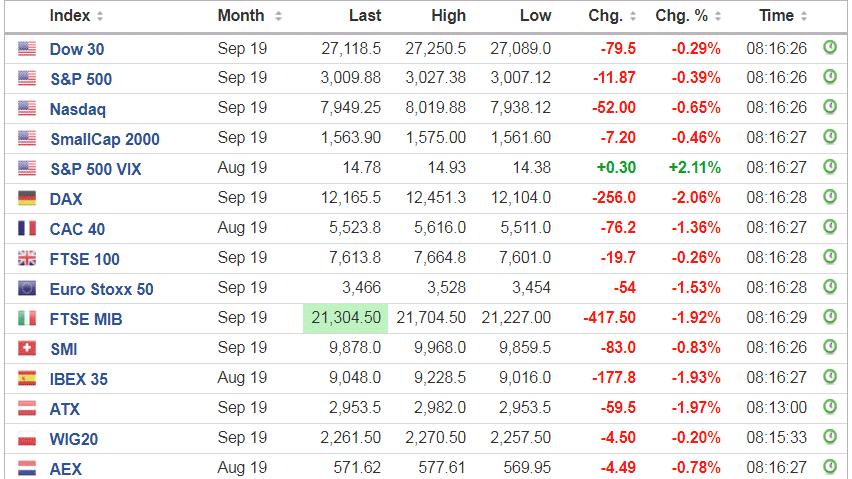Click the clock icon in DAX row

829,198
